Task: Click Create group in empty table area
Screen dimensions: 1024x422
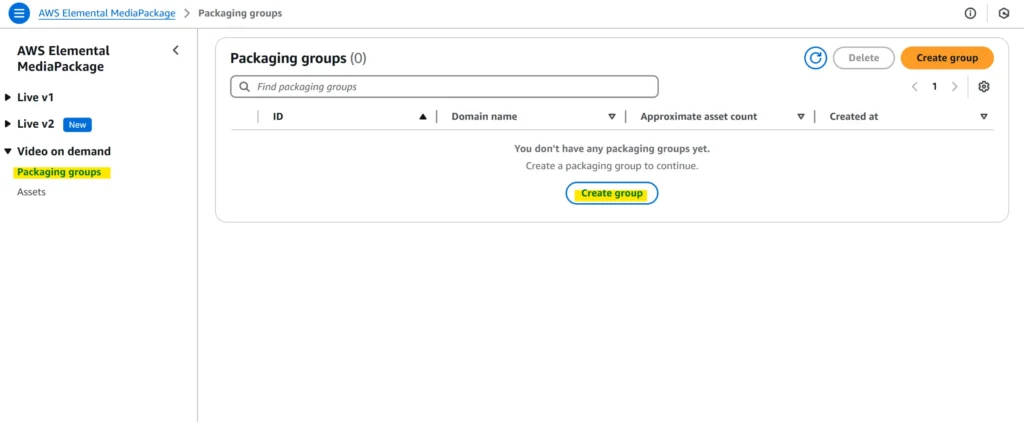Action: pos(612,194)
